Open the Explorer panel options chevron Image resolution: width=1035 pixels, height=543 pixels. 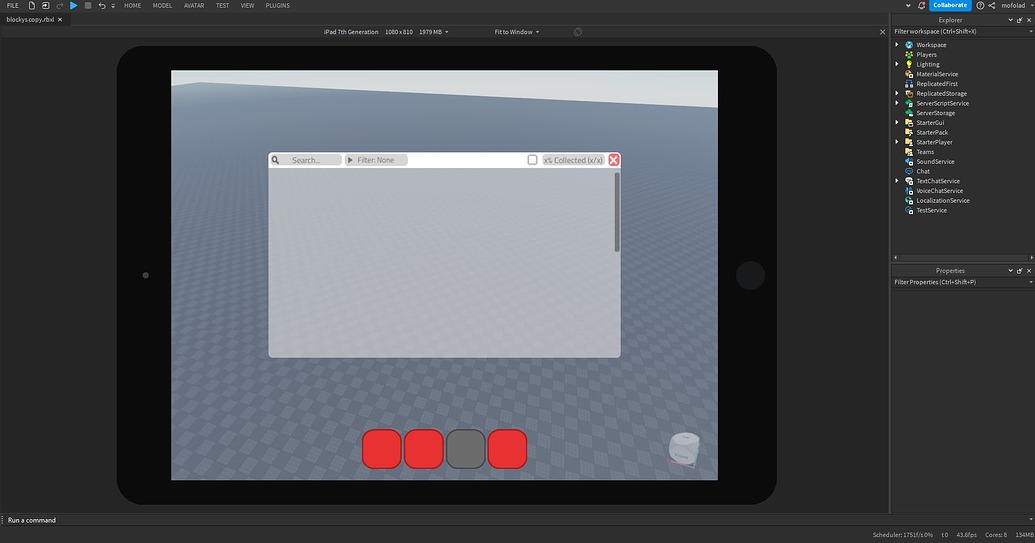(1010, 20)
